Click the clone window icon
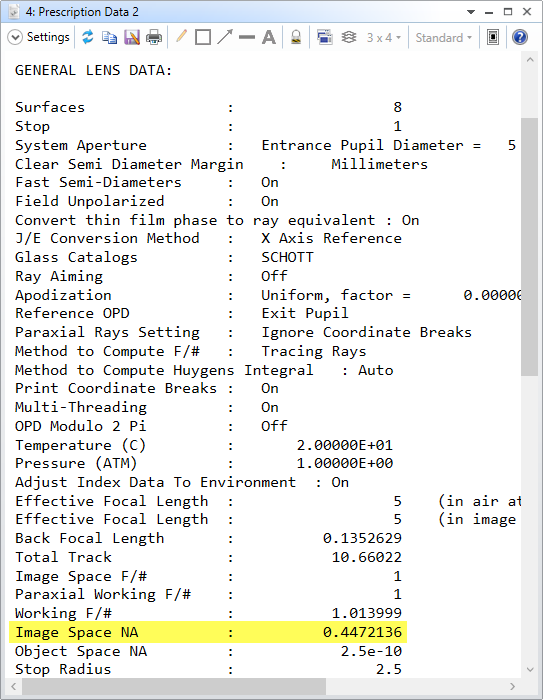The width and height of the screenshot is (543, 700). [325, 37]
